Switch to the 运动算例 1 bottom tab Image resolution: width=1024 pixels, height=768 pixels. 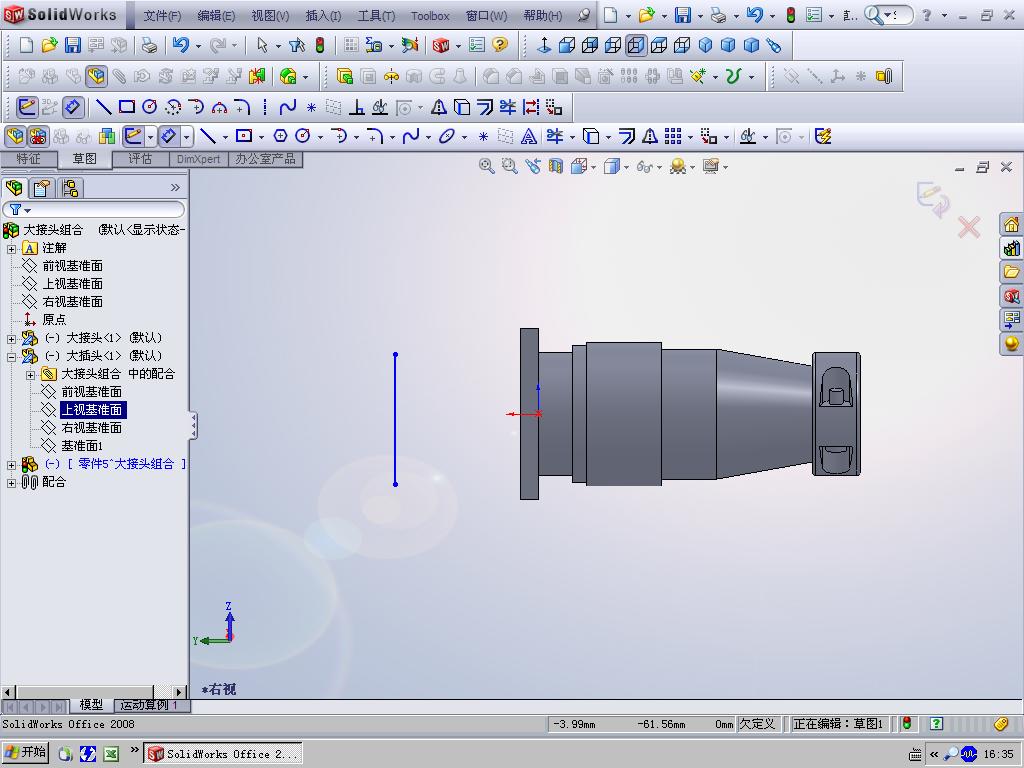click(150, 705)
